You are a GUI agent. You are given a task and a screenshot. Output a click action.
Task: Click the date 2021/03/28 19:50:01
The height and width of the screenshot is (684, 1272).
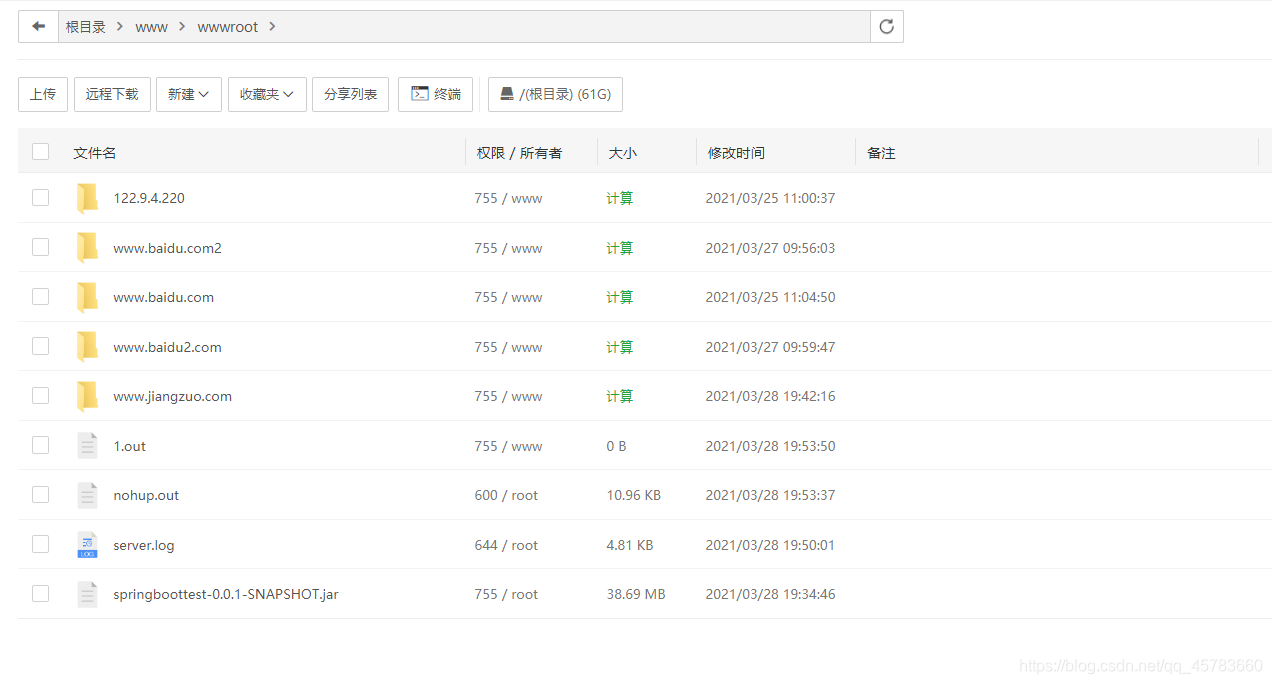pyautogui.click(x=770, y=545)
